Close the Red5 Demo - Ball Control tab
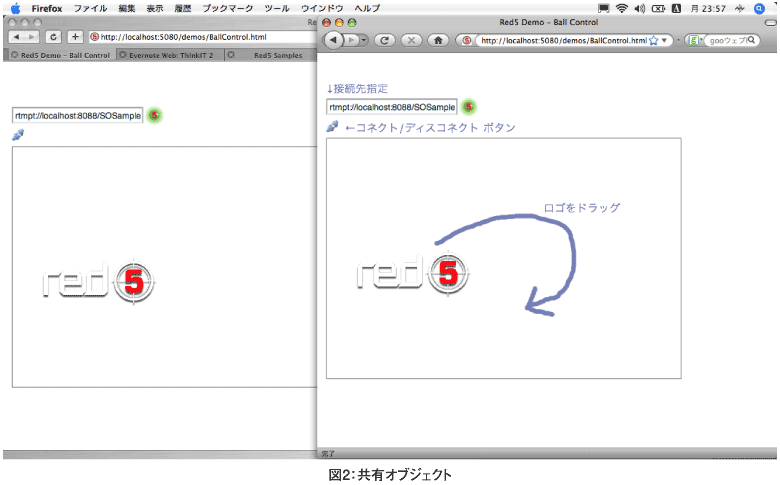 pyautogui.click(x=14, y=55)
